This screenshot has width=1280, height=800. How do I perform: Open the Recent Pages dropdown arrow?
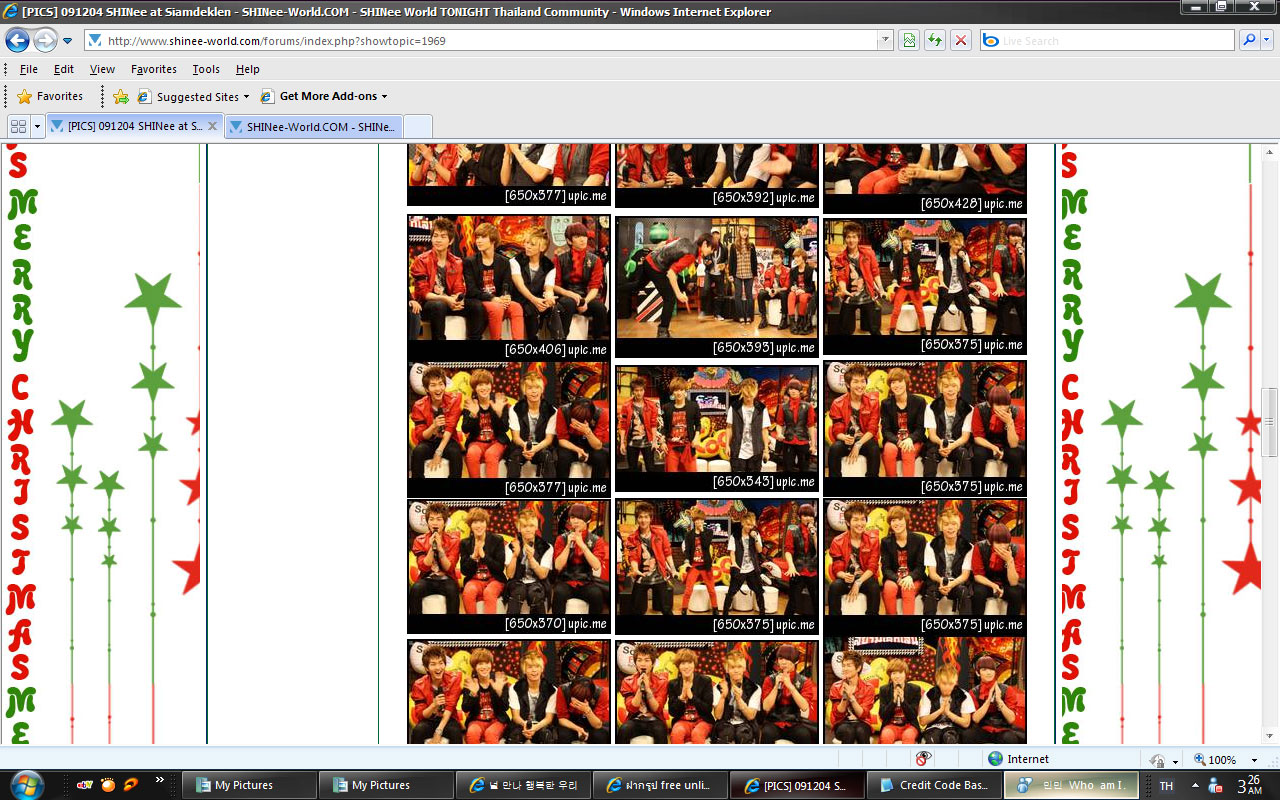tap(67, 41)
